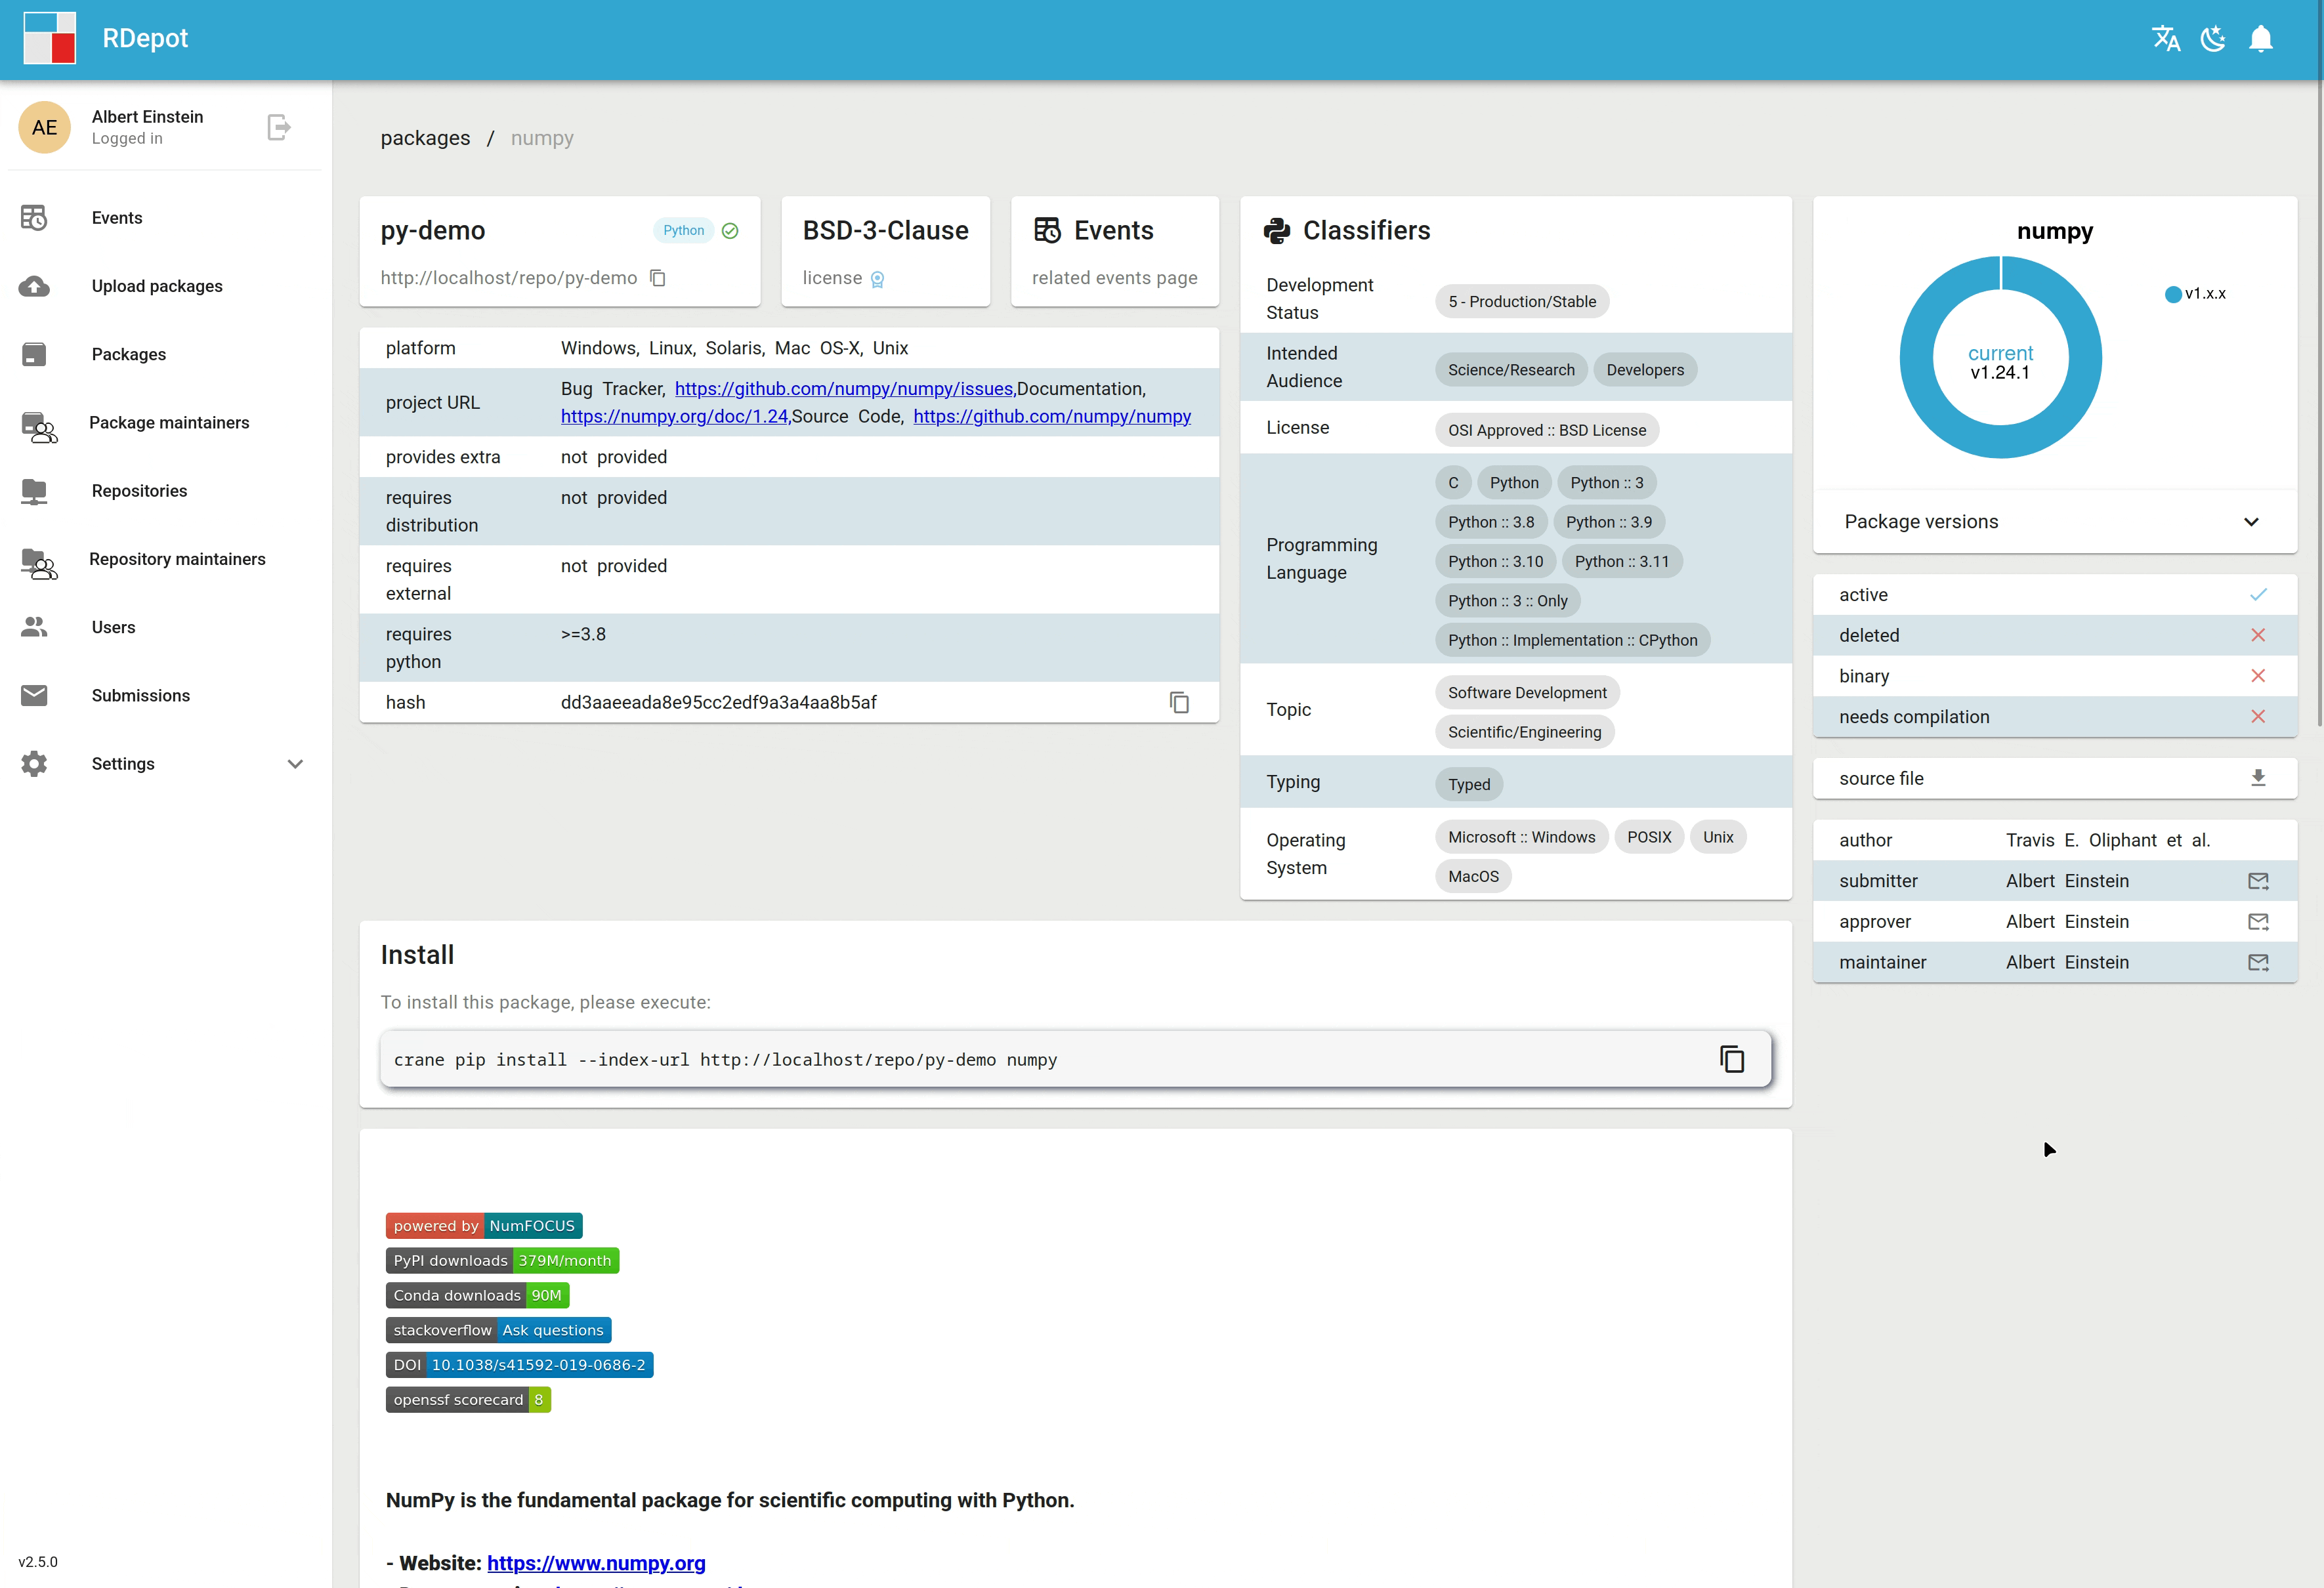2324x1588 pixels.
Task: Open the www.numpy.org website link
Action: (596, 1563)
